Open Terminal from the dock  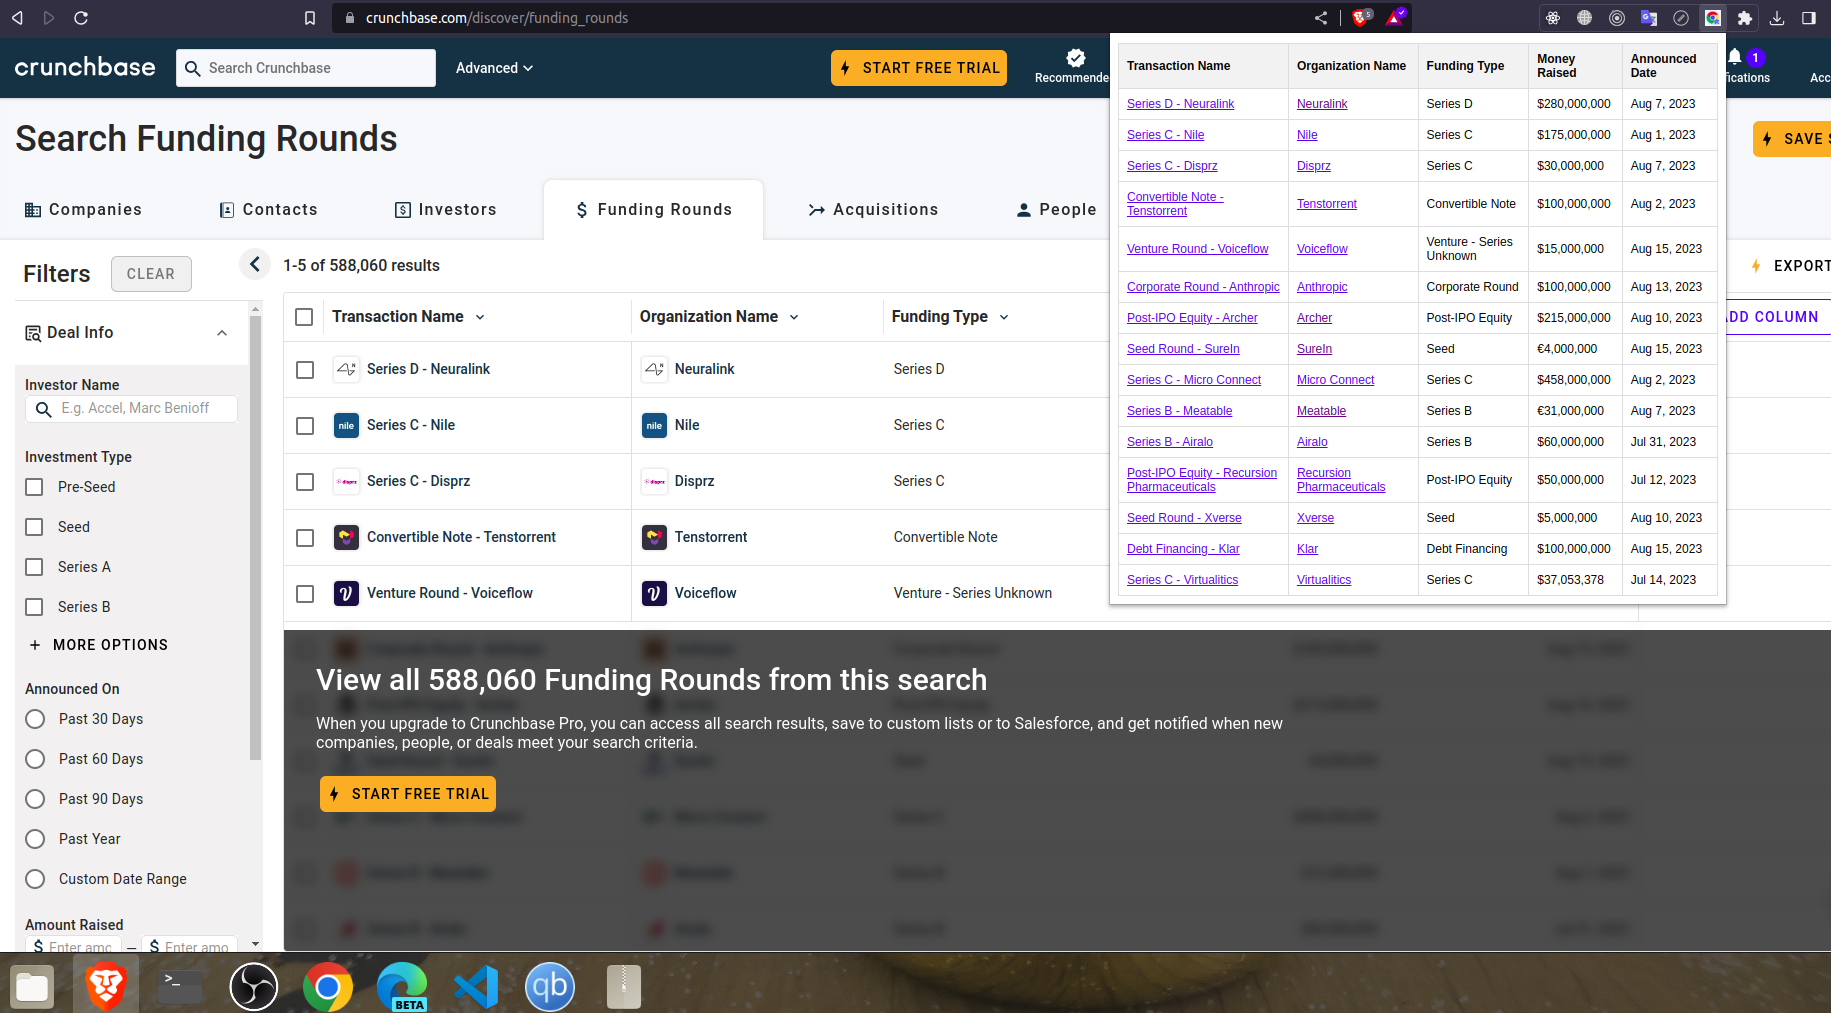pyautogui.click(x=181, y=986)
